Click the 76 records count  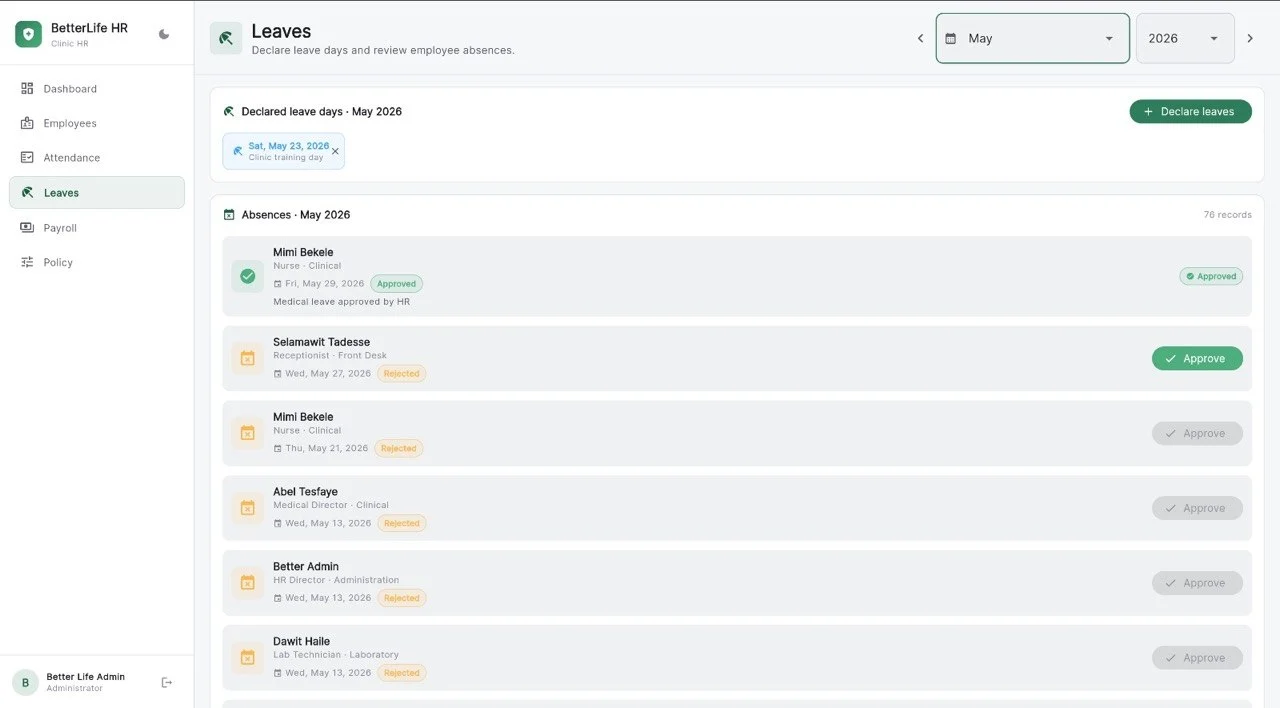[x=1227, y=215]
